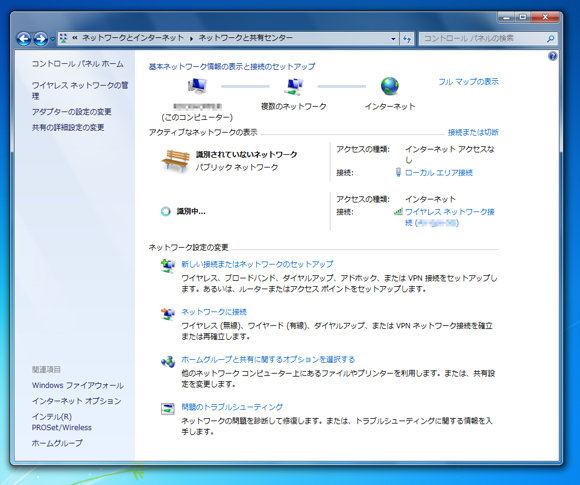
Task: Click the 識別中... text
Action: [x=191, y=211]
